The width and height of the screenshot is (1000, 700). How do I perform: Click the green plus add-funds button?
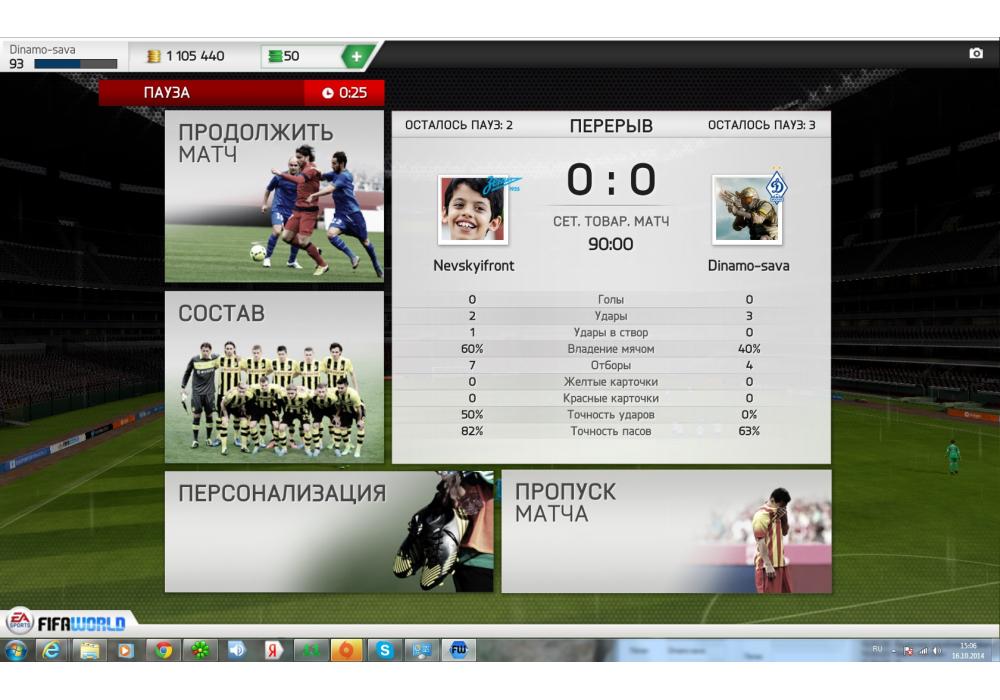(x=358, y=56)
